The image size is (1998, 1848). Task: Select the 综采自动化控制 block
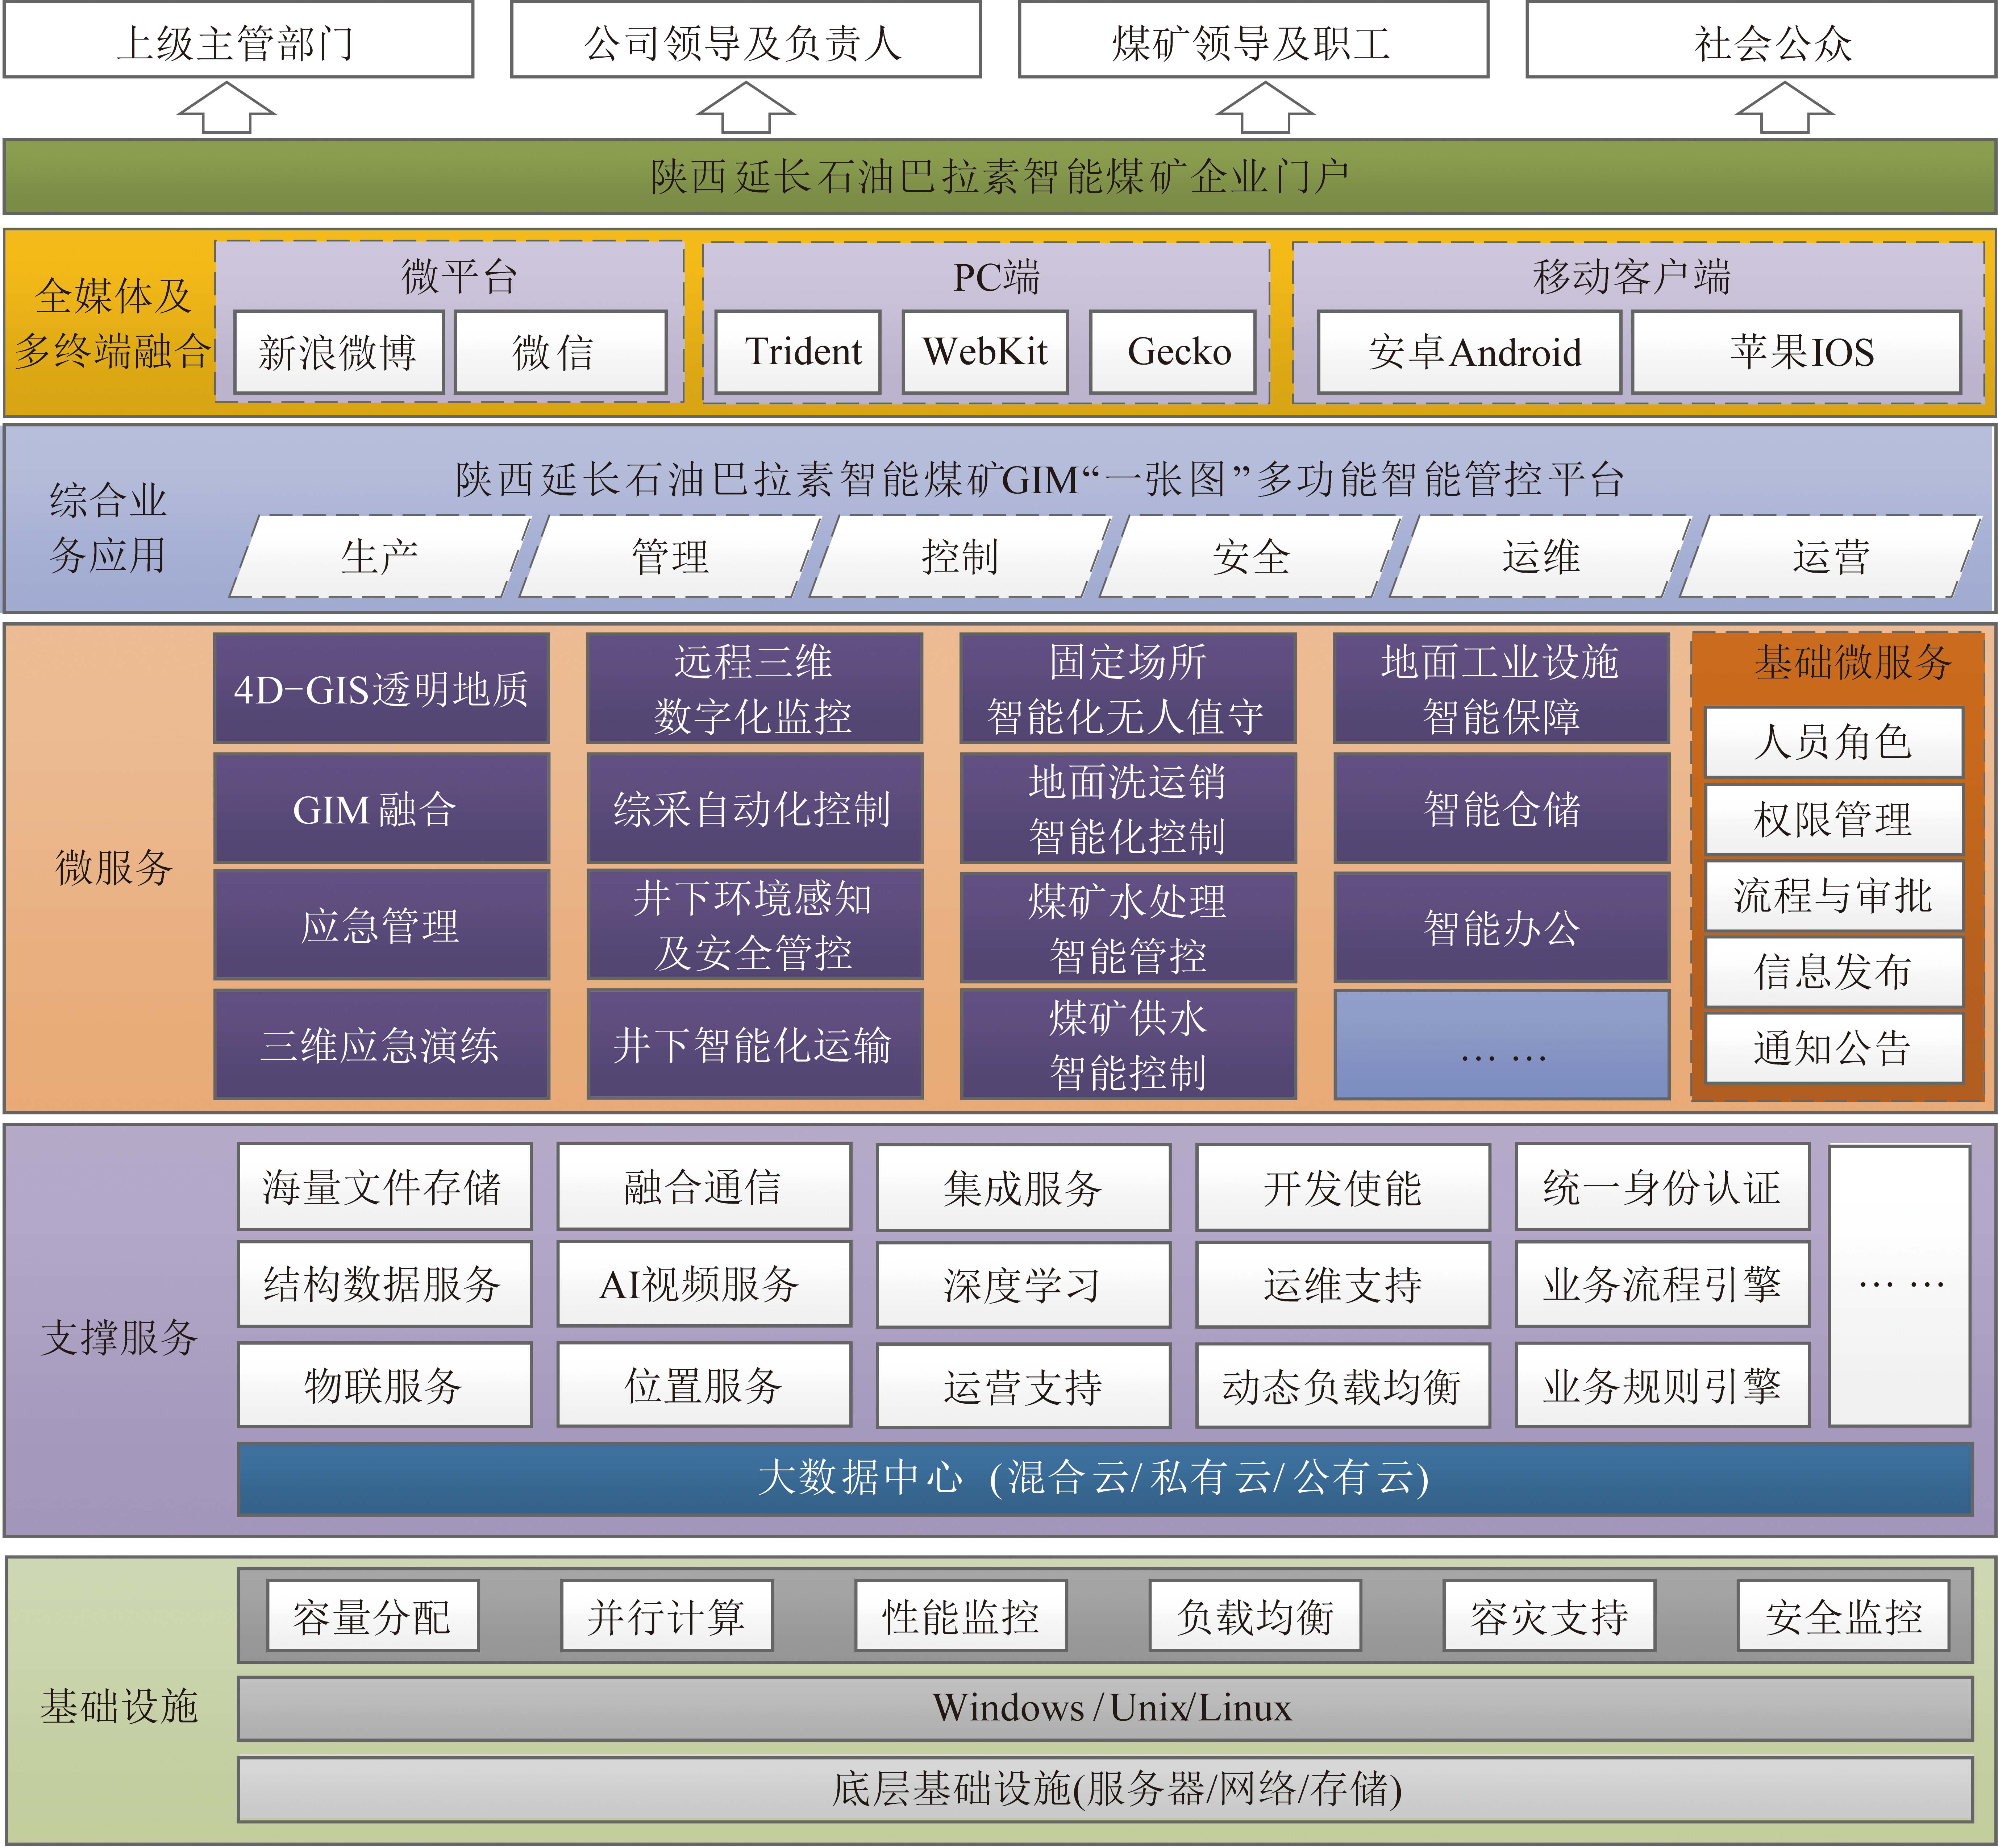pos(755,808)
